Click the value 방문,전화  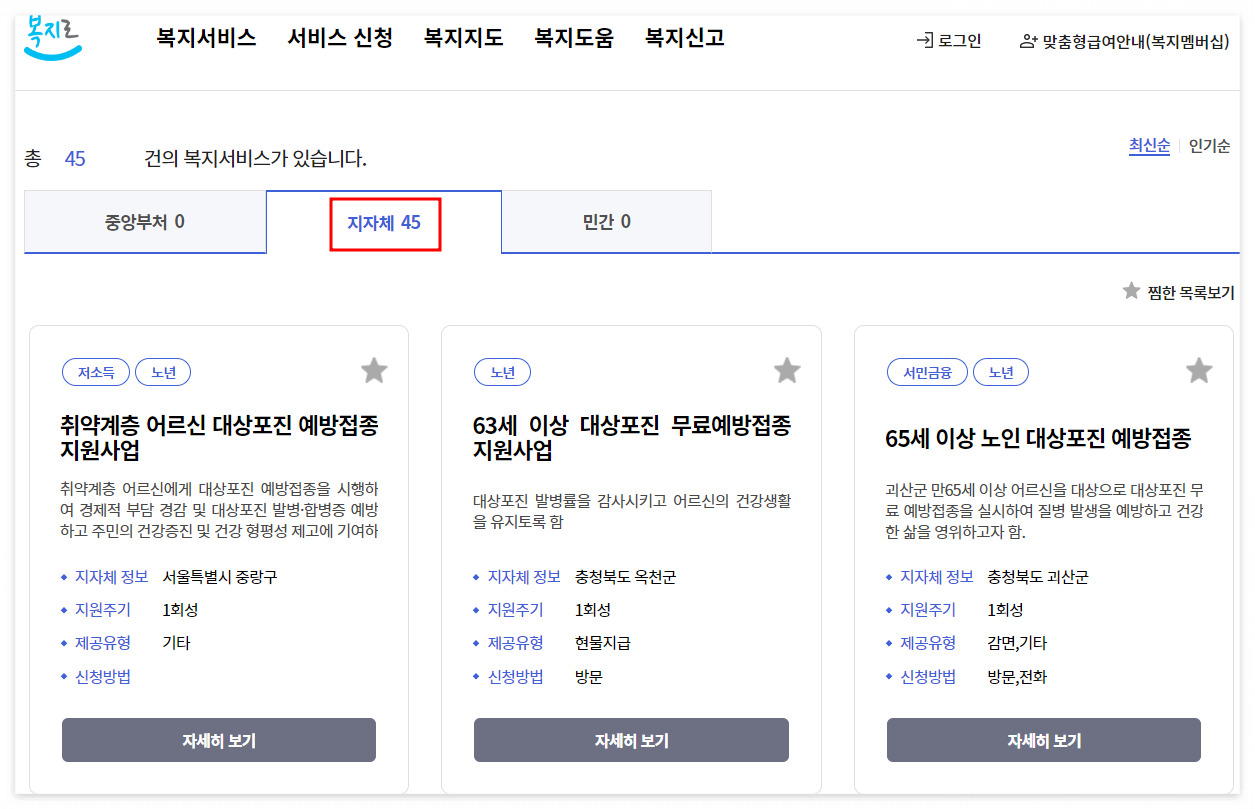(1018, 677)
